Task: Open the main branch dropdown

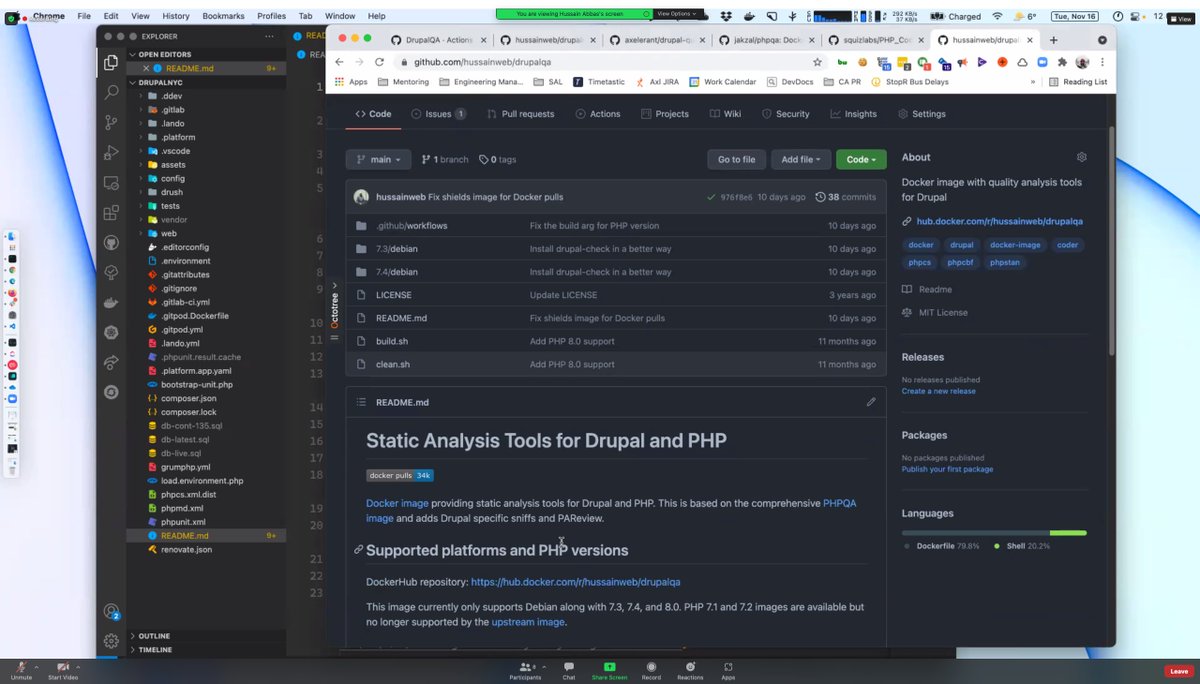Action: [378, 159]
